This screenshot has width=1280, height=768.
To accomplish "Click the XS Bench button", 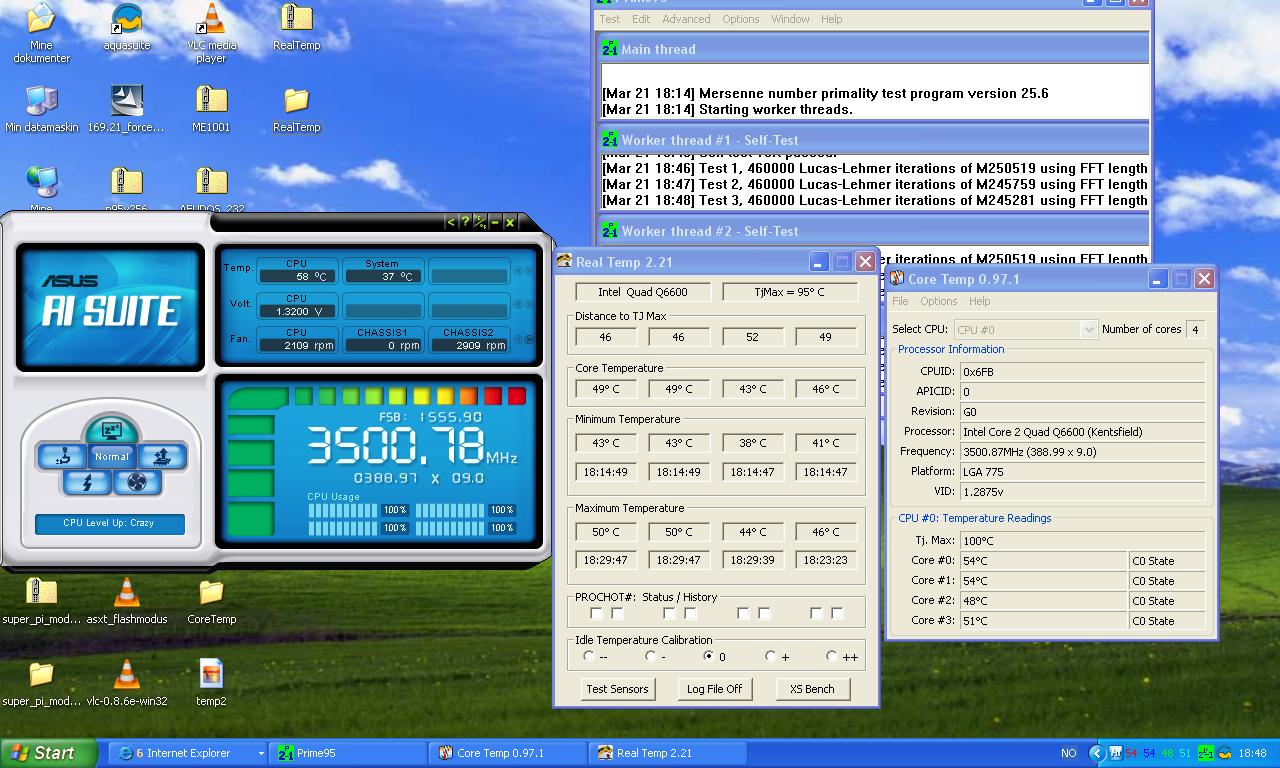I will pos(812,689).
